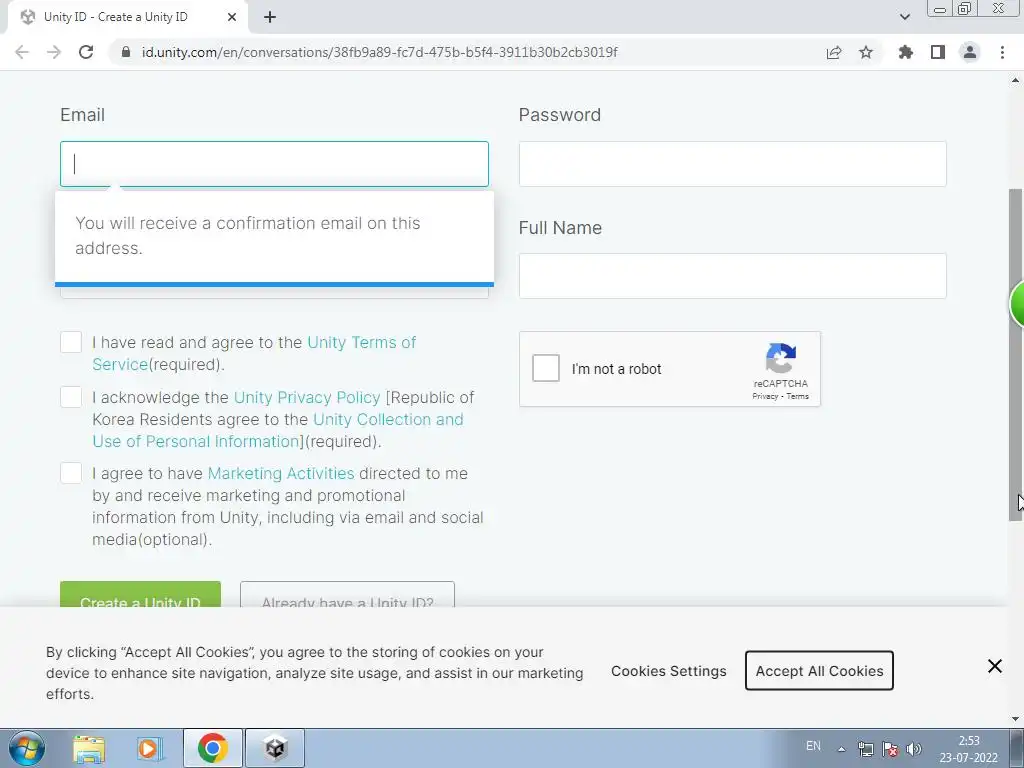View site info via the padlock icon
The width and height of the screenshot is (1024, 768).
click(x=126, y=52)
